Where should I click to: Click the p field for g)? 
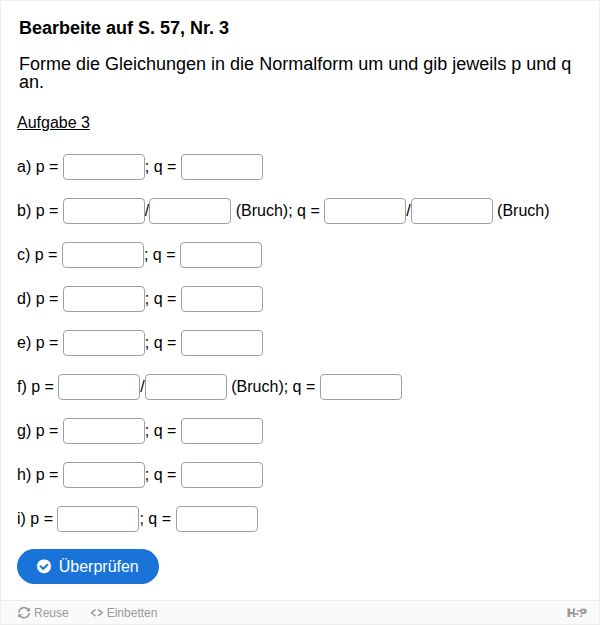pos(104,431)
